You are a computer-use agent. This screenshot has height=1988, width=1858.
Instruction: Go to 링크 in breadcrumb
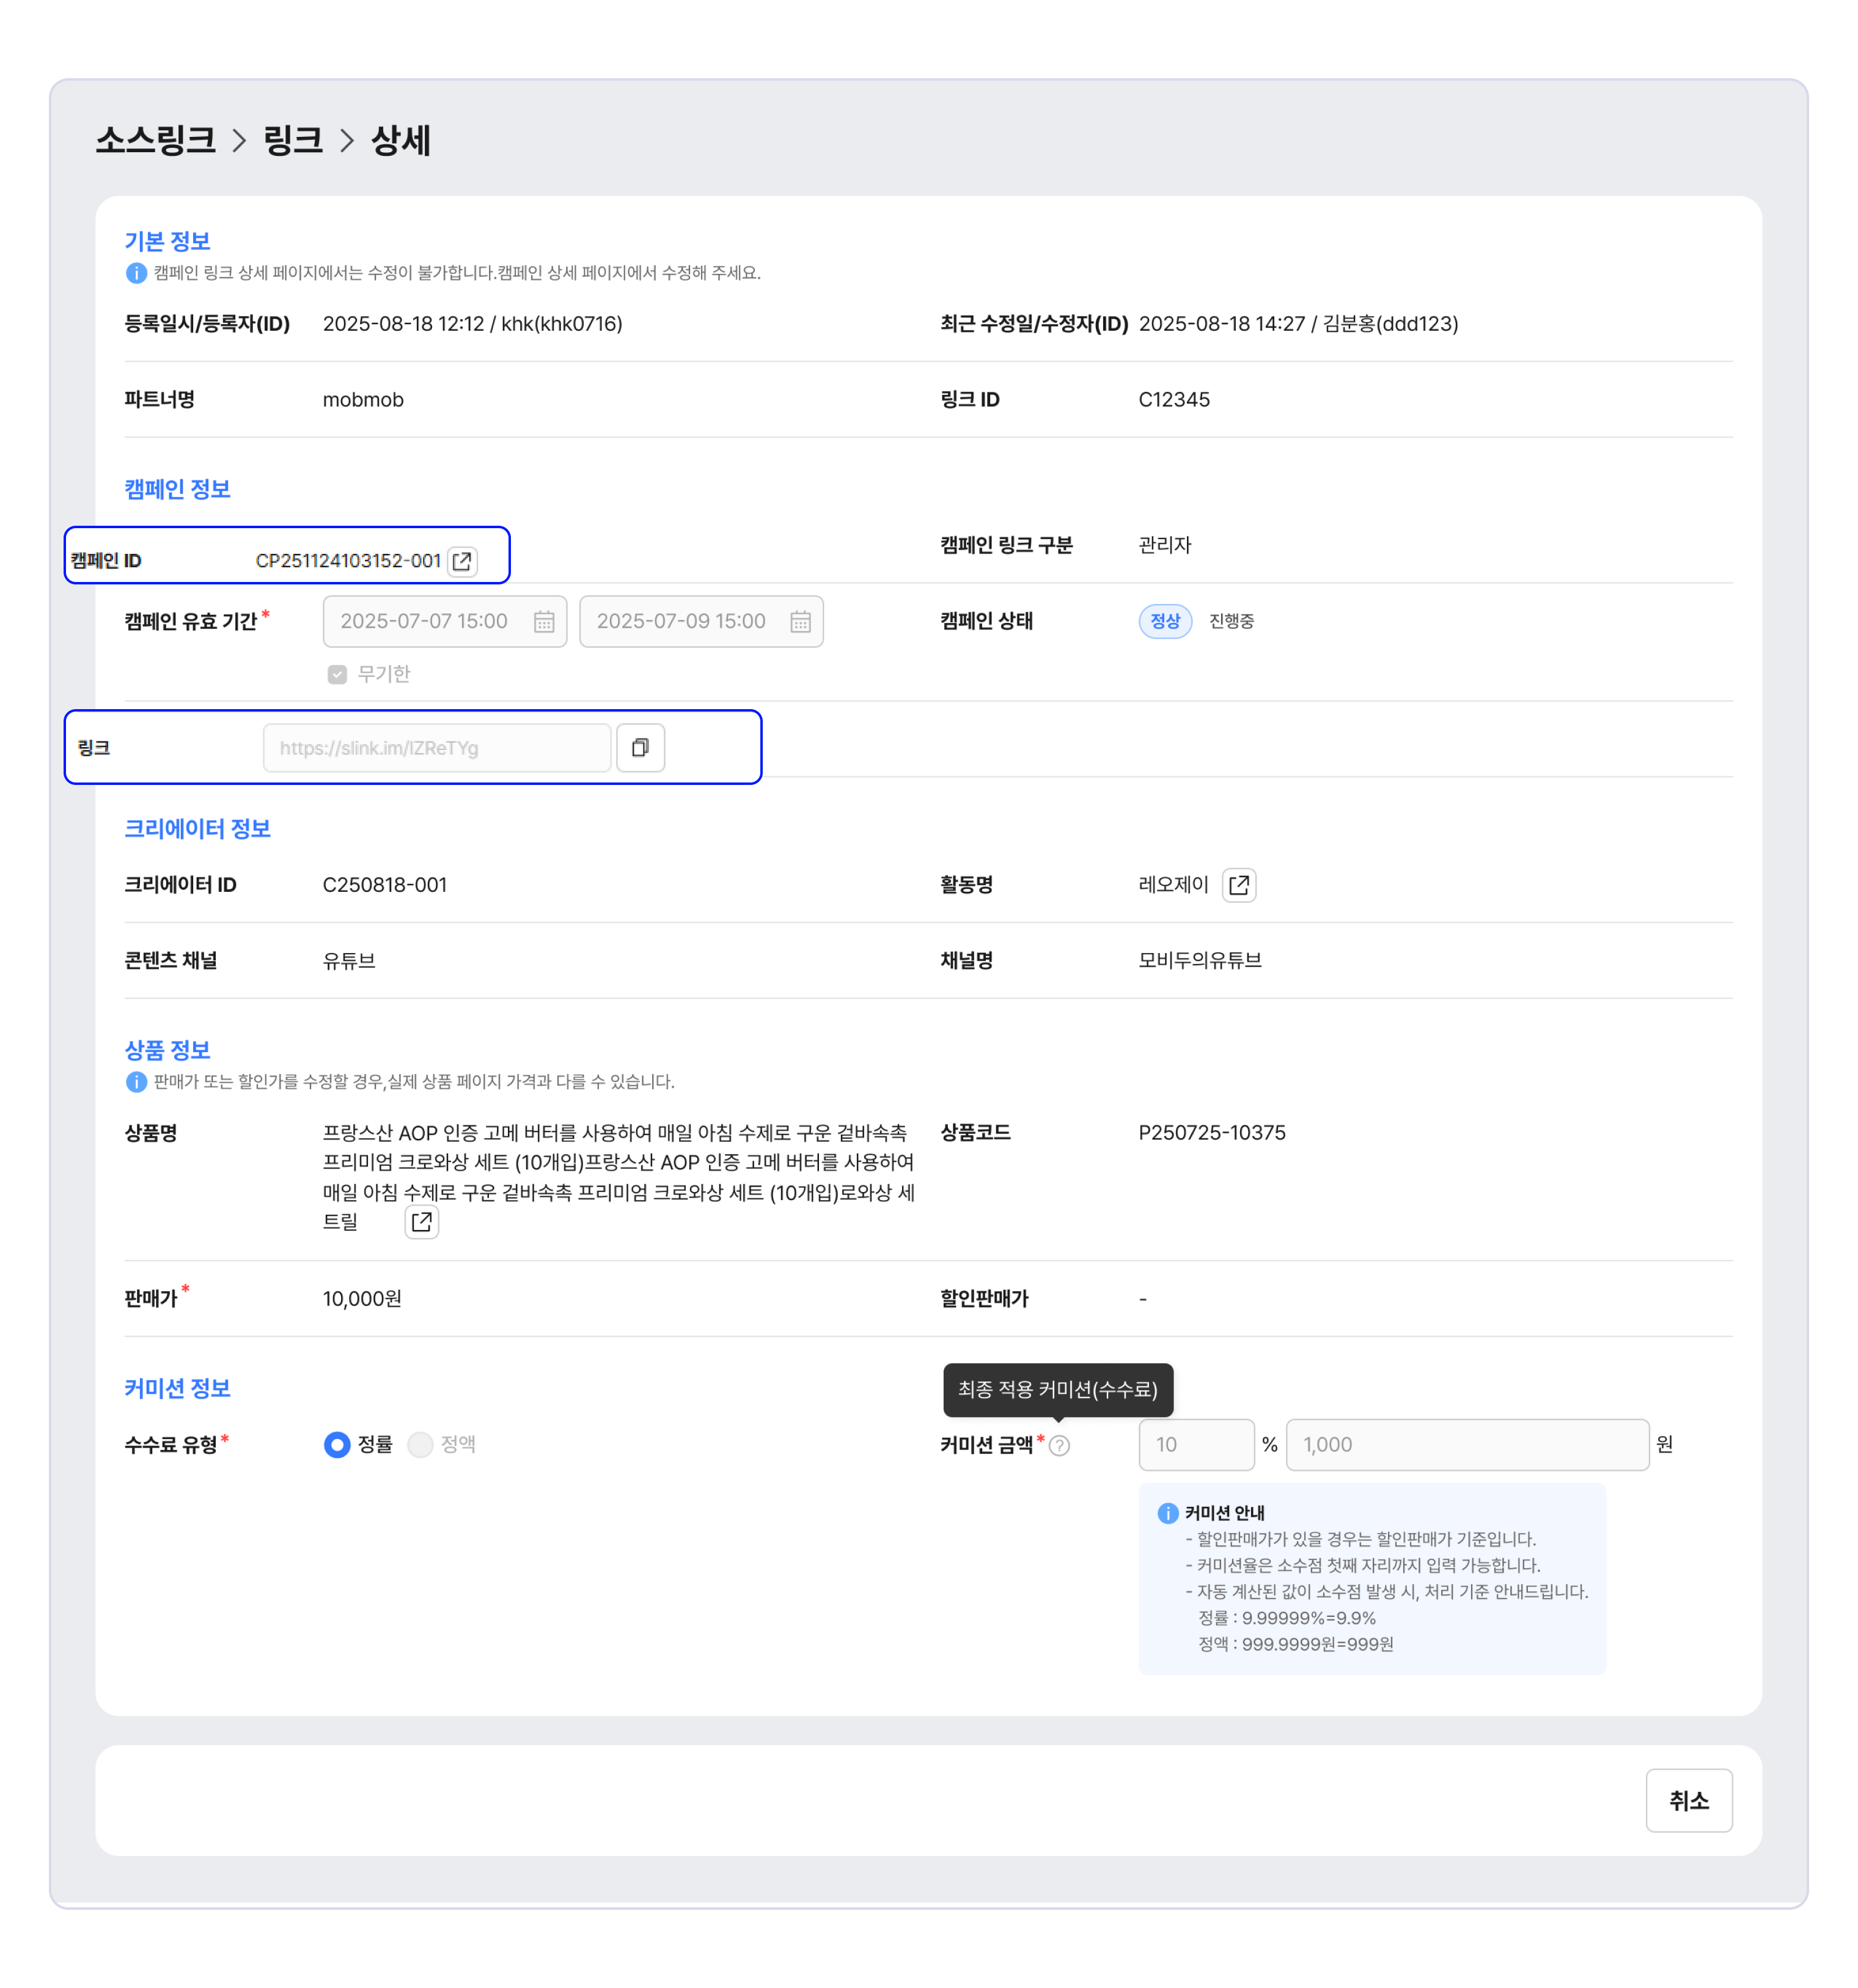(293, 140)
